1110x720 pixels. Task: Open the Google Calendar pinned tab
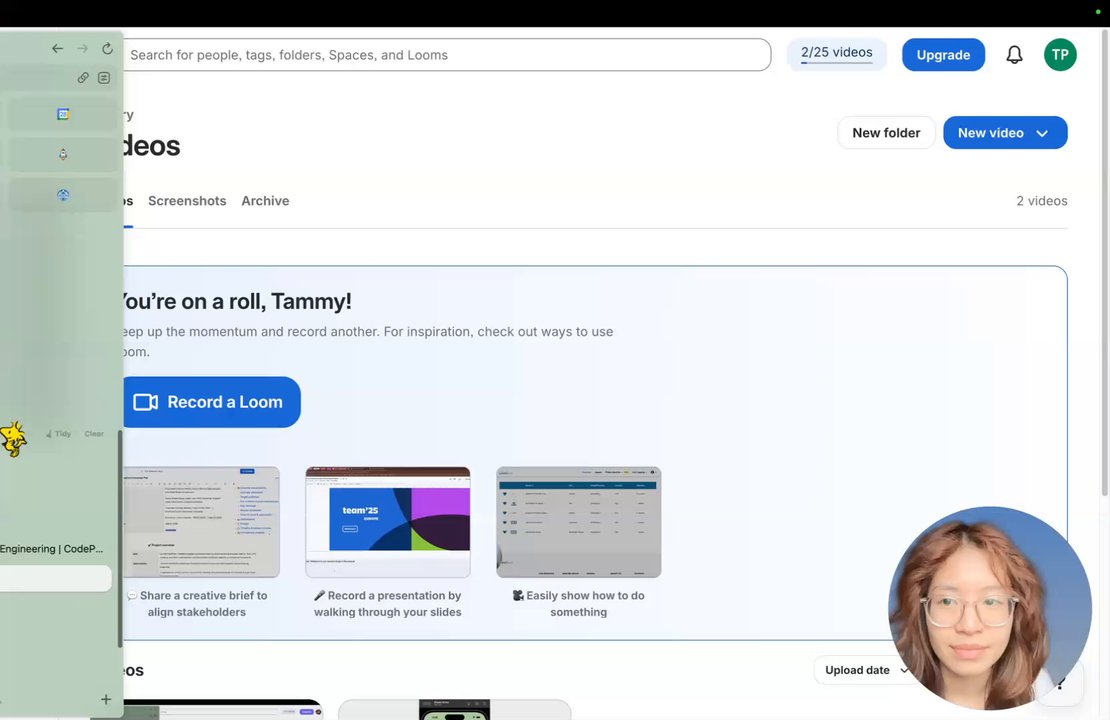click(x=63, y=114)
